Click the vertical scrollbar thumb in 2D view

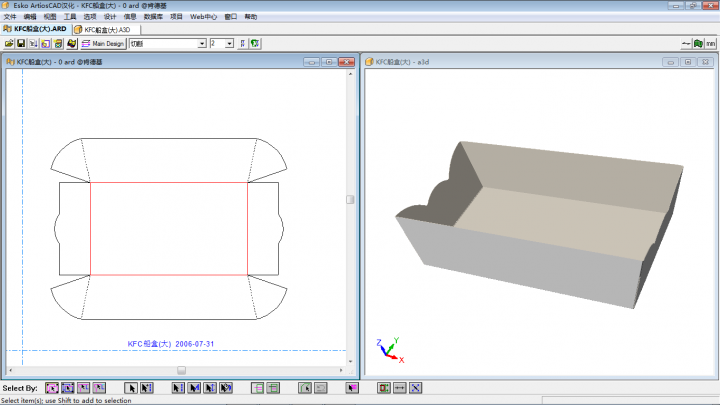350,199
